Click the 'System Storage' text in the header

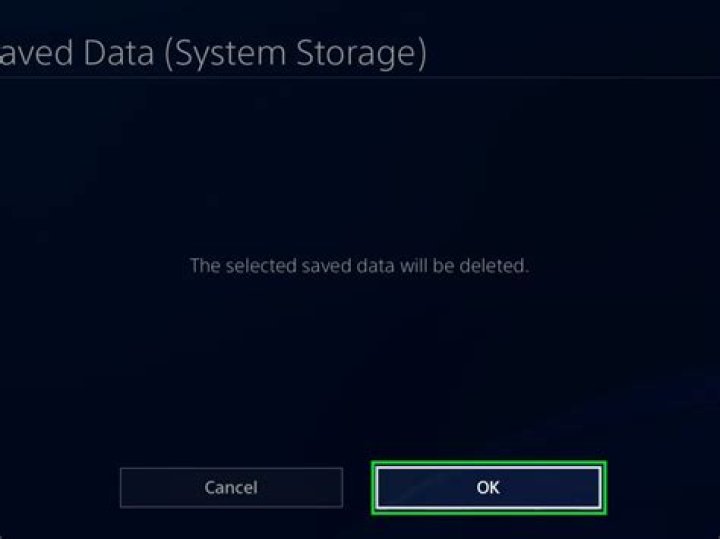pyautogui.click(x=296, y=54)
